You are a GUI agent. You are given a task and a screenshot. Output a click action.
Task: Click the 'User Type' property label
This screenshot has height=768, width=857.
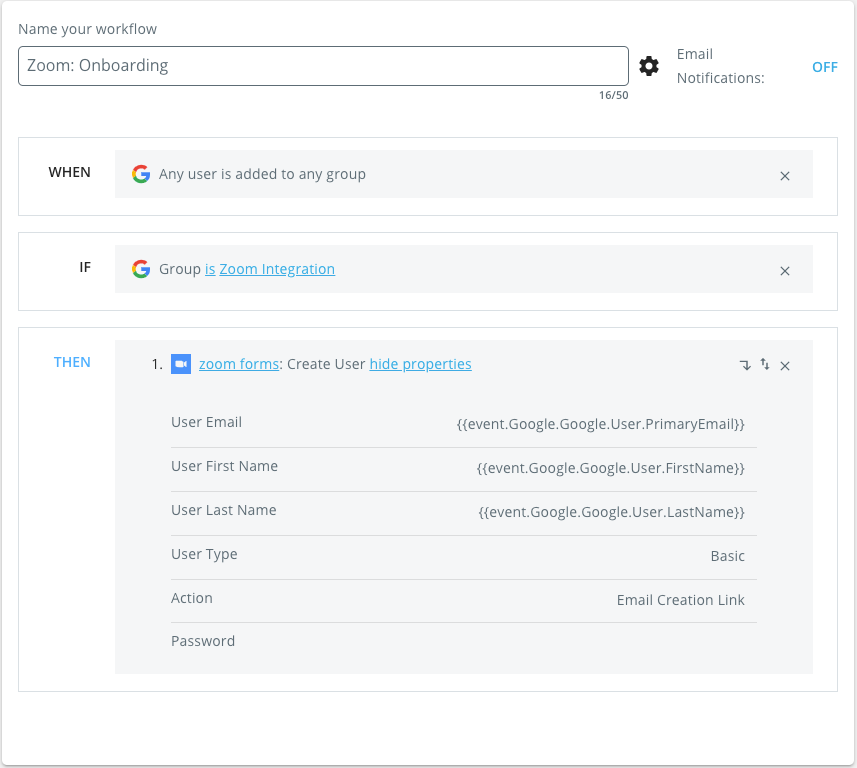coord(204,554)
